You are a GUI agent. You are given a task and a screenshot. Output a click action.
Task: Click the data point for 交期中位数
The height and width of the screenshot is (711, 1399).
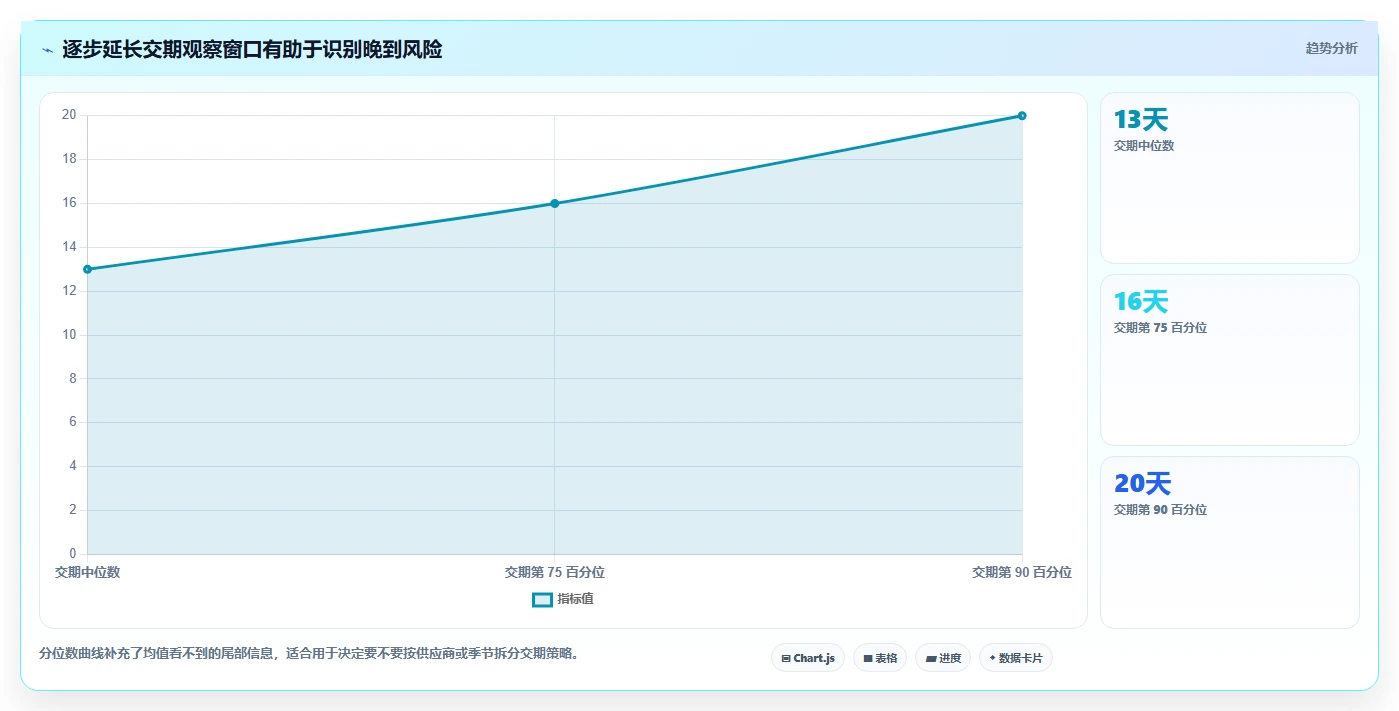88,269
